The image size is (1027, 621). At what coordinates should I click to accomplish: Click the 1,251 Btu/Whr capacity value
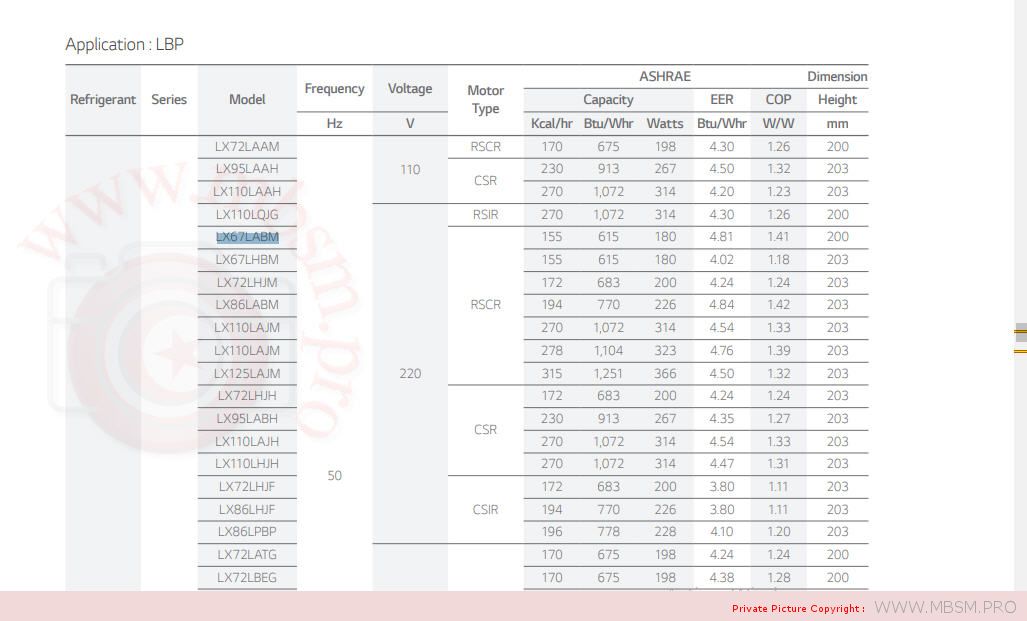608,374
